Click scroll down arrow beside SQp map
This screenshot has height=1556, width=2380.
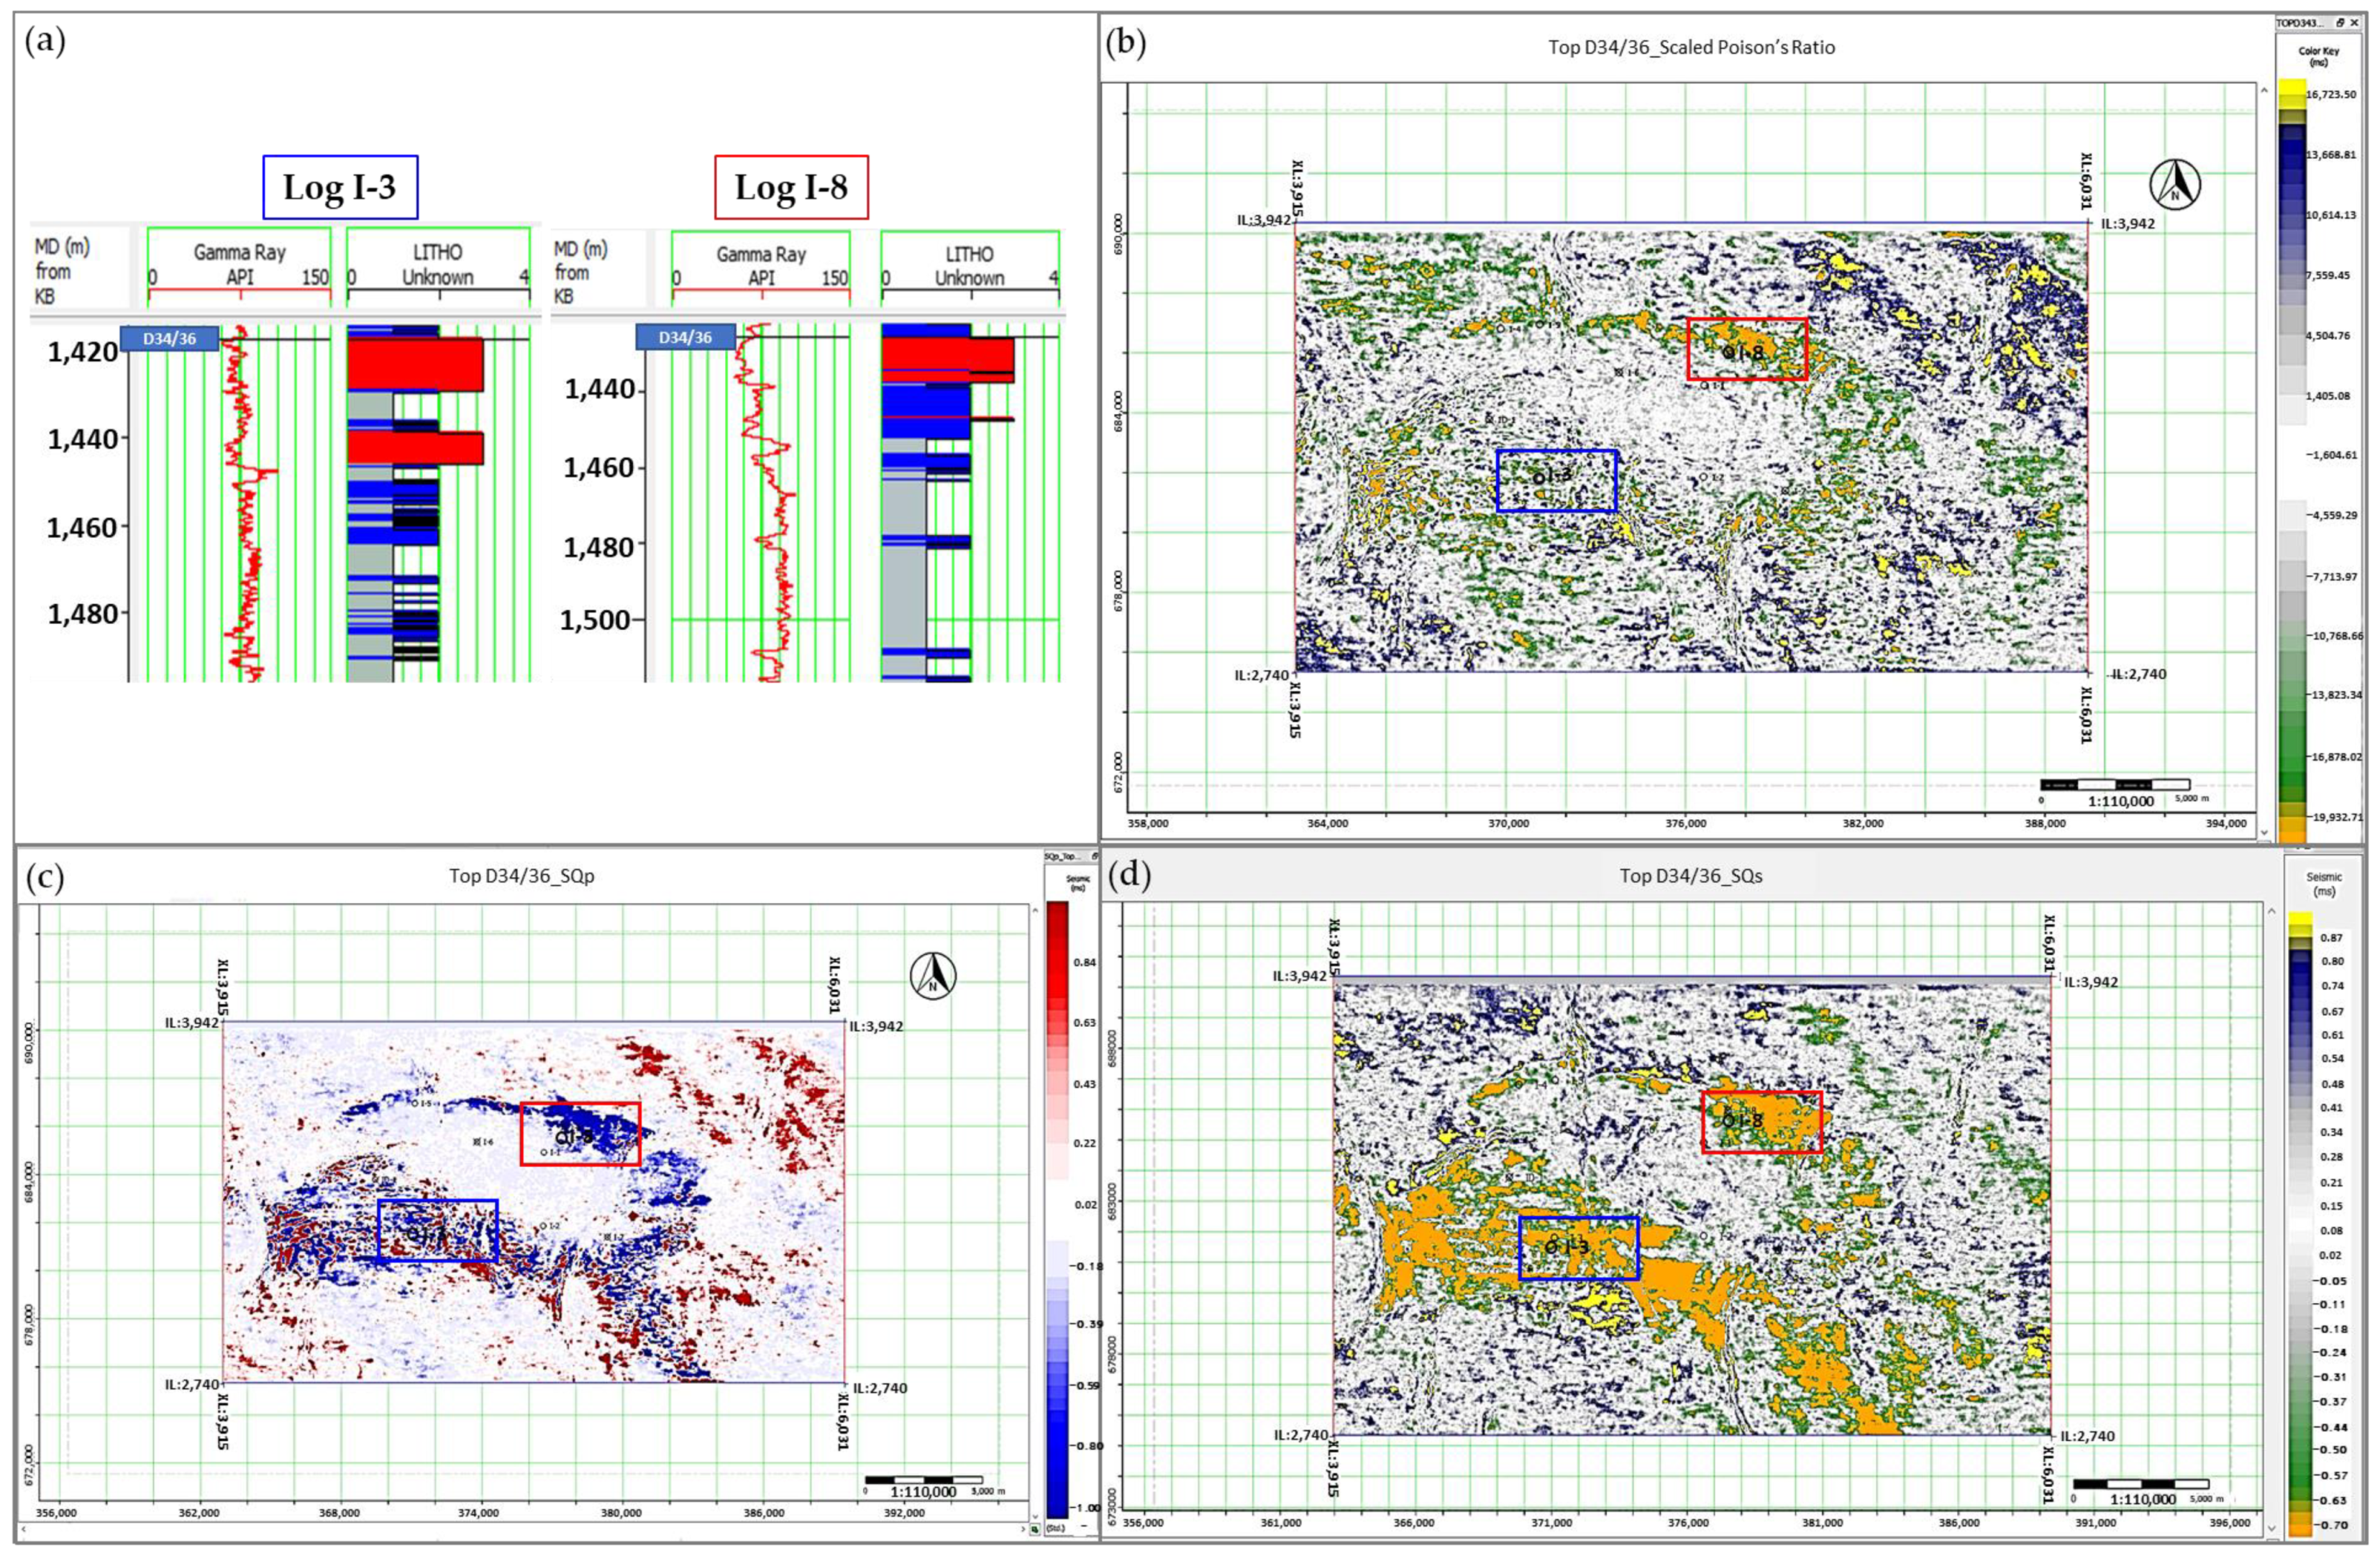coord(1036,1516)
